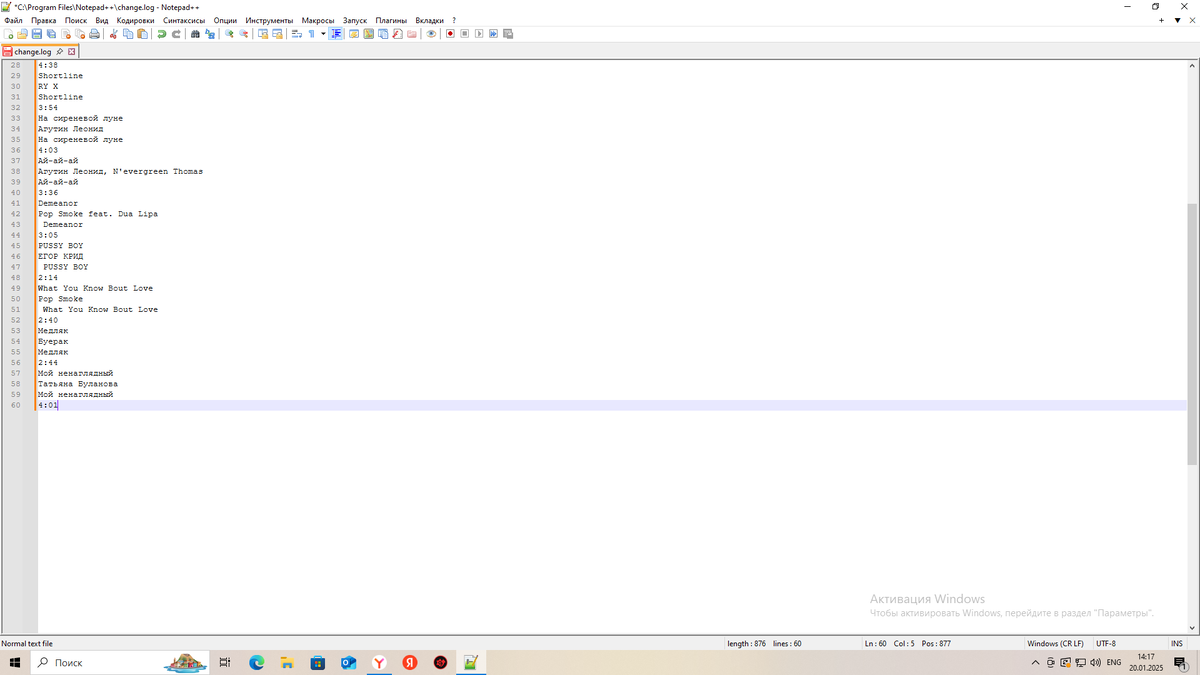Open Task View on the taskbar
Image resolution: width=1200 pixels, height=675 pixels.
pyautogui.click(x=225, y=663)
